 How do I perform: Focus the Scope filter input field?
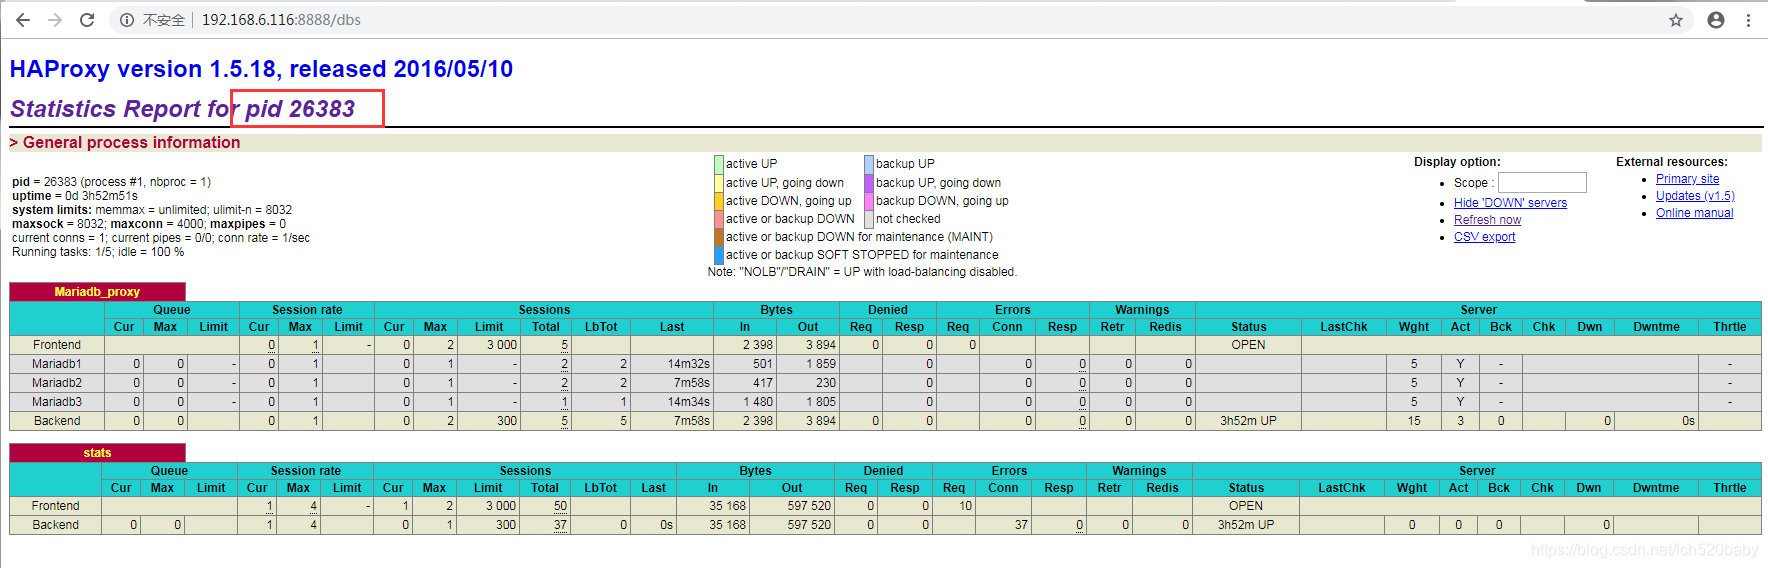point(1542,182)
